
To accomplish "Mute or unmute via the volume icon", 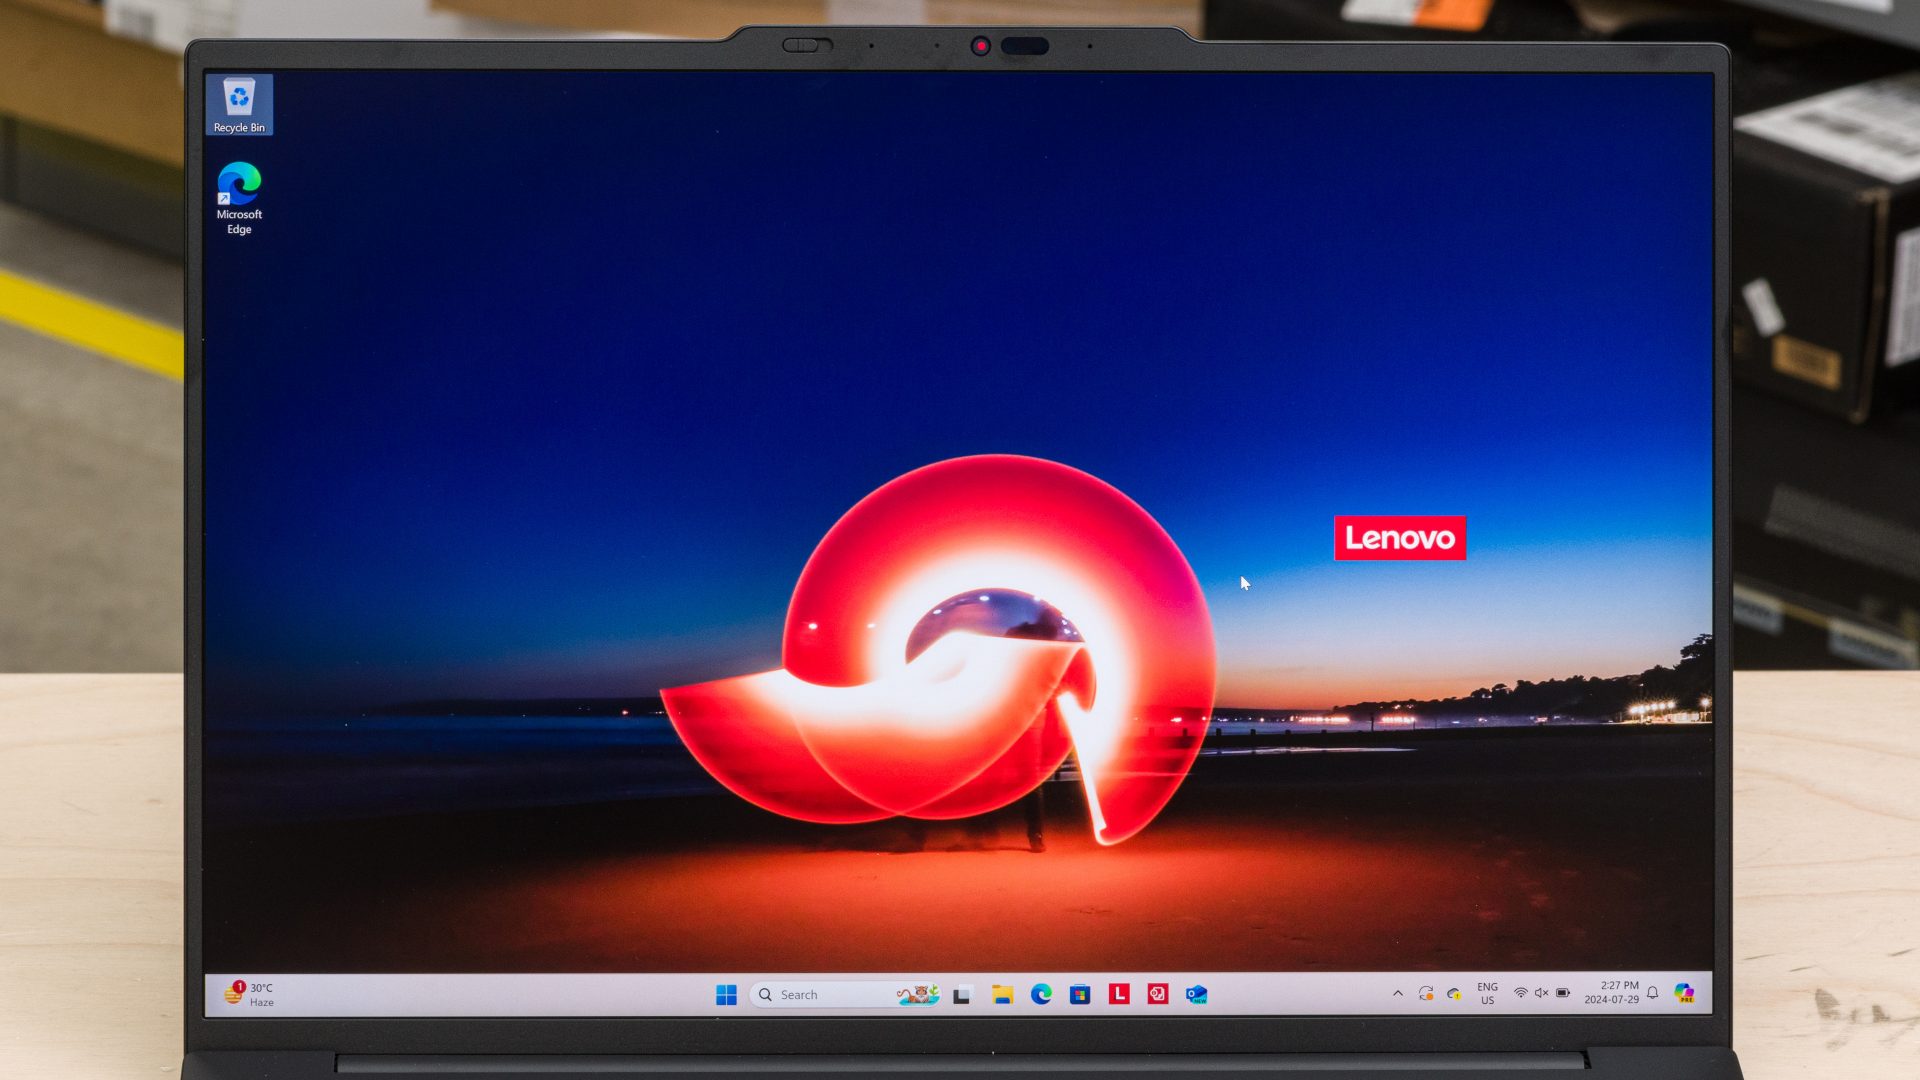I will tap(1541, 993).
